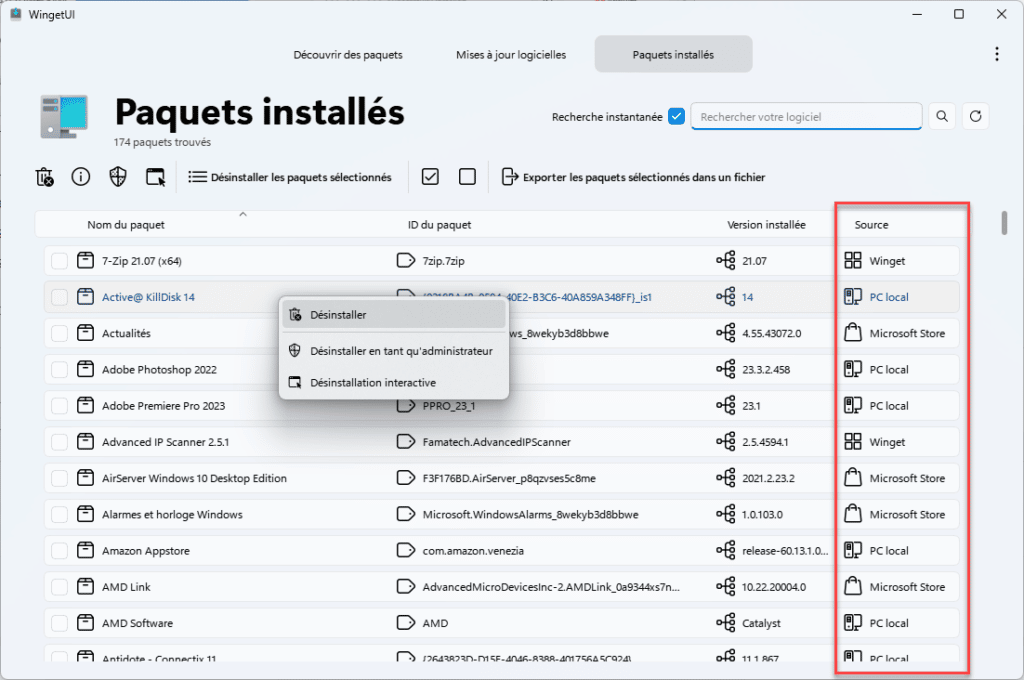Click the version value 10.22.20004.0
Viewport: 1024px width, 680px height.
(774, 587)
